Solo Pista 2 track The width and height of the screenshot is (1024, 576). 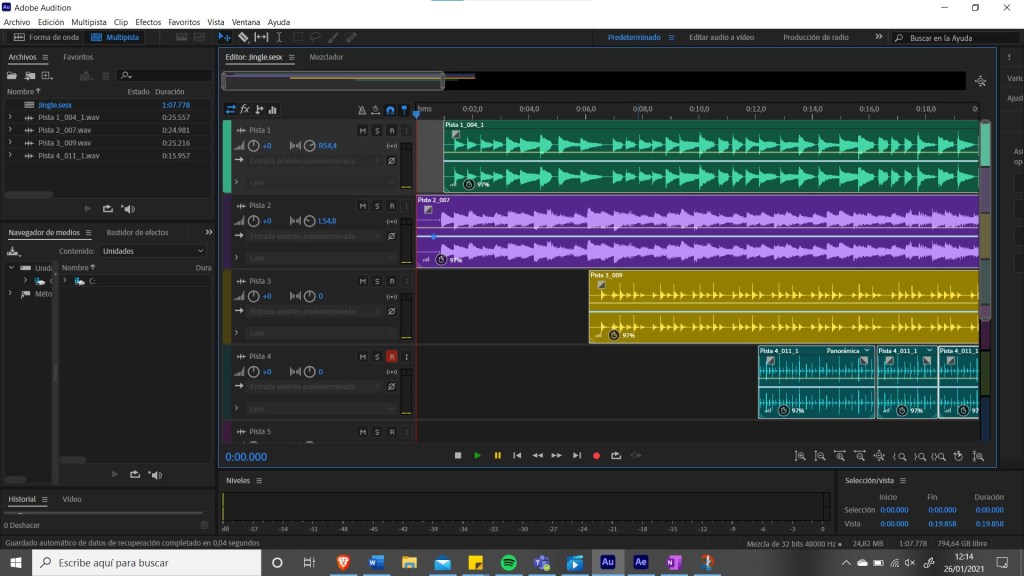click(377, 206)
